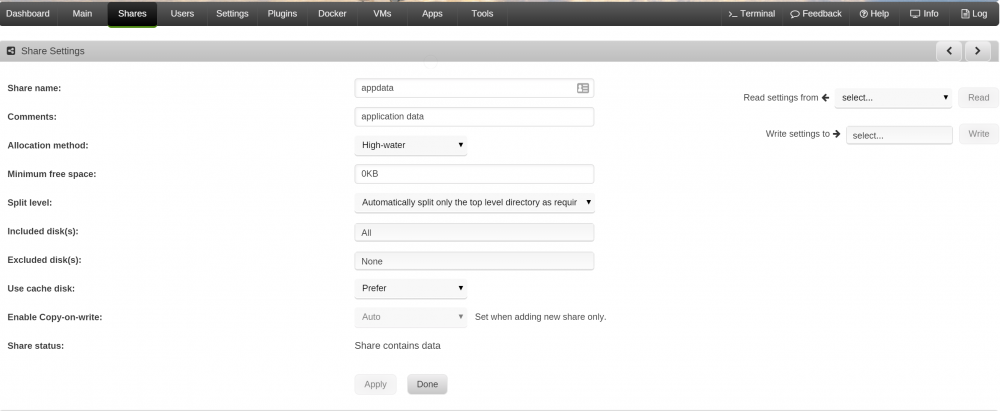Open the Excluded disk(s) selector
The height and width of the screenshot is (411, 1000).
point(474,261)
